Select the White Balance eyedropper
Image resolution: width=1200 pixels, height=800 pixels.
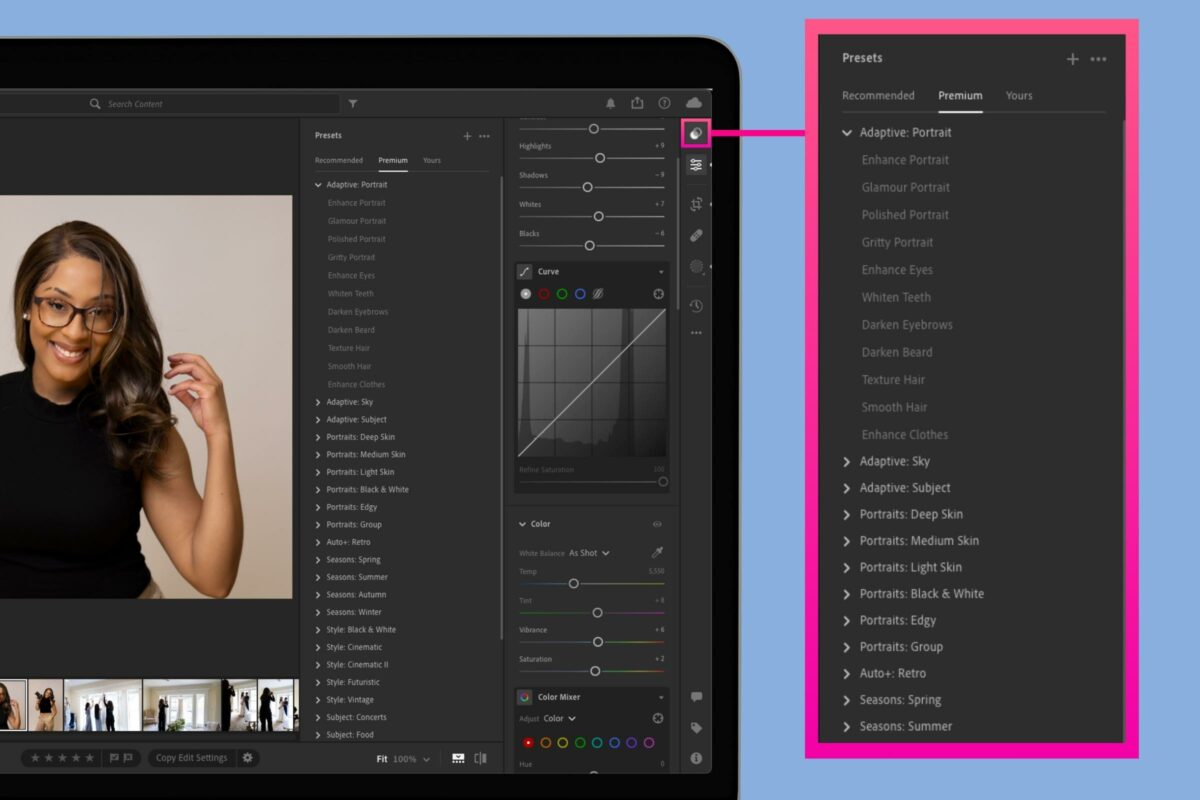click(x=655, y=551)
